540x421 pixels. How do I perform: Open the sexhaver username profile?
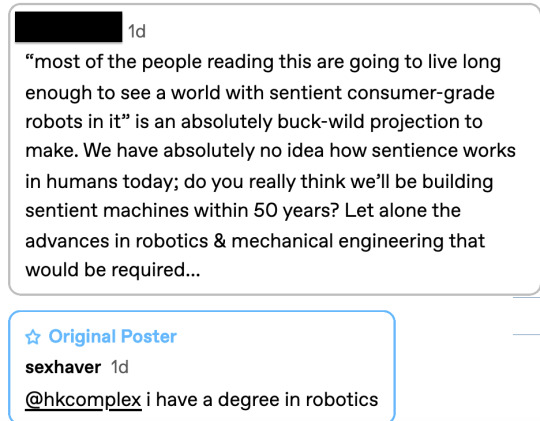63,367
